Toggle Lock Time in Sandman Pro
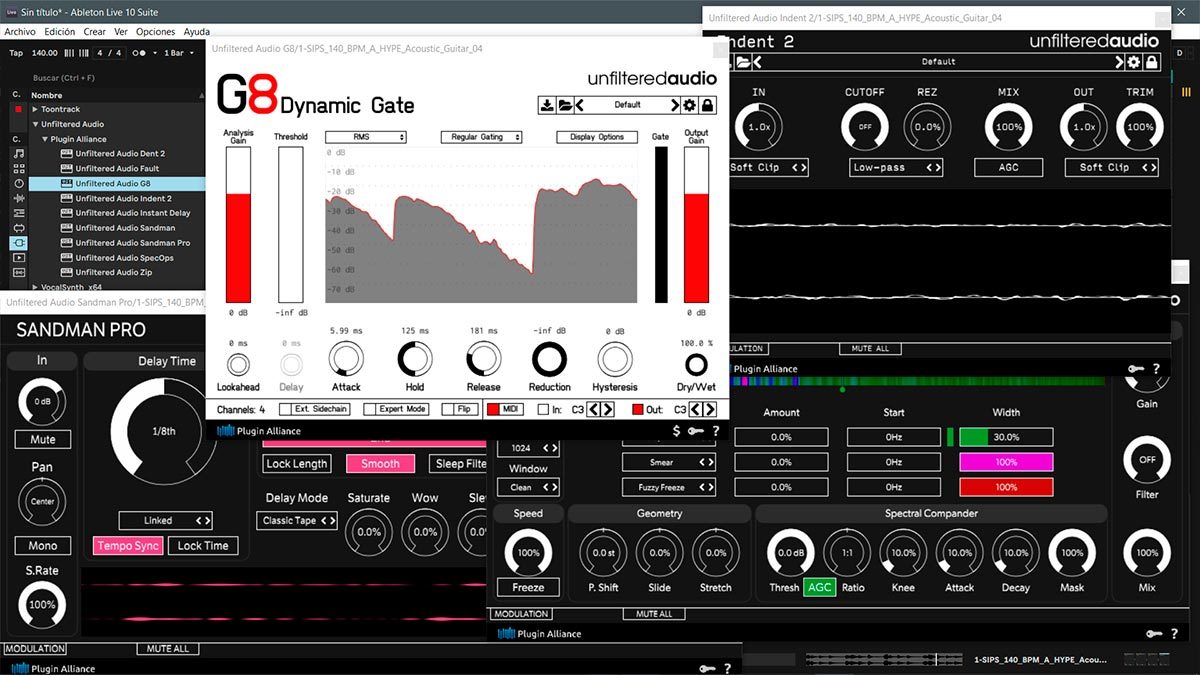Screen dimensions: 1200x675 pyautogui.click(x=203, y=546)
